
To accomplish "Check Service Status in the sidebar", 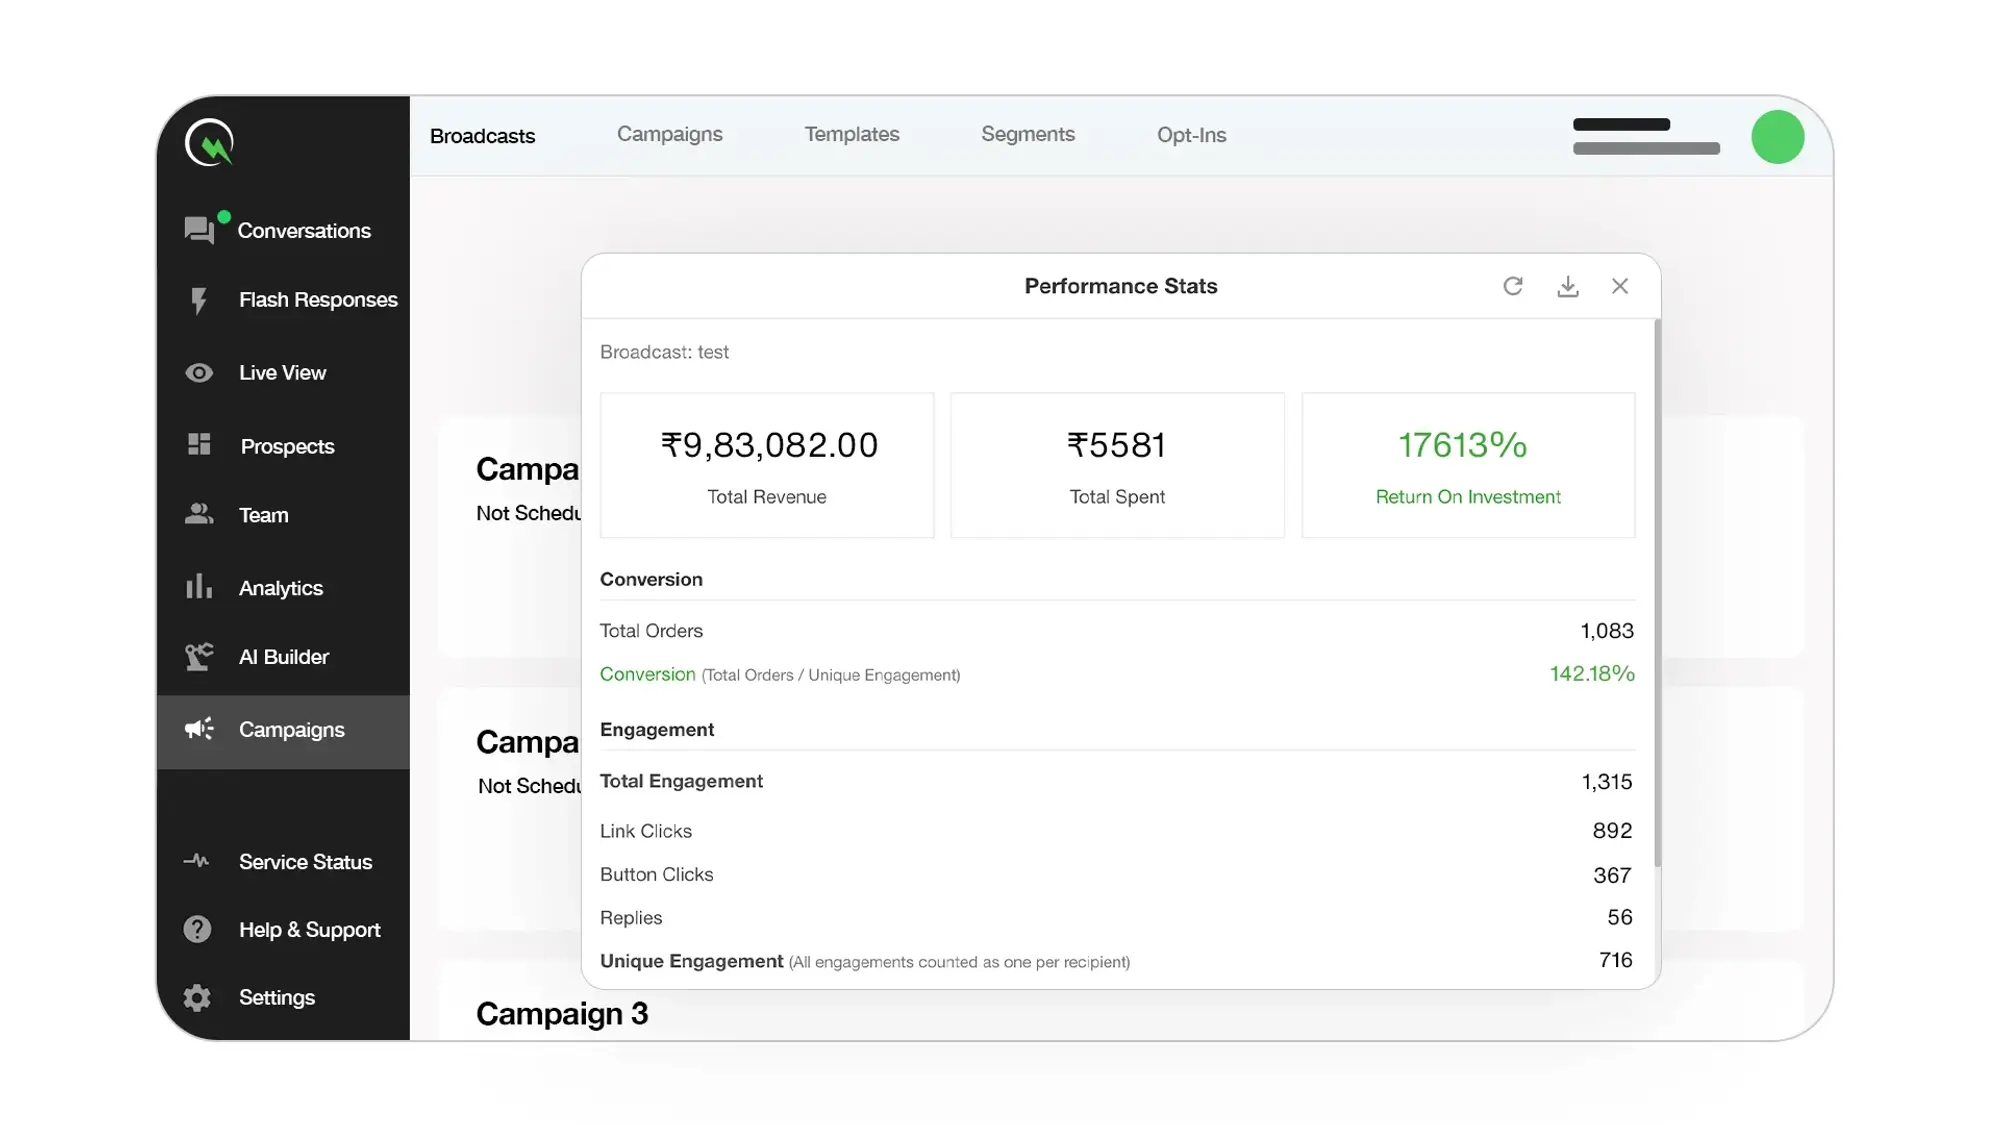I will [304, 862].
